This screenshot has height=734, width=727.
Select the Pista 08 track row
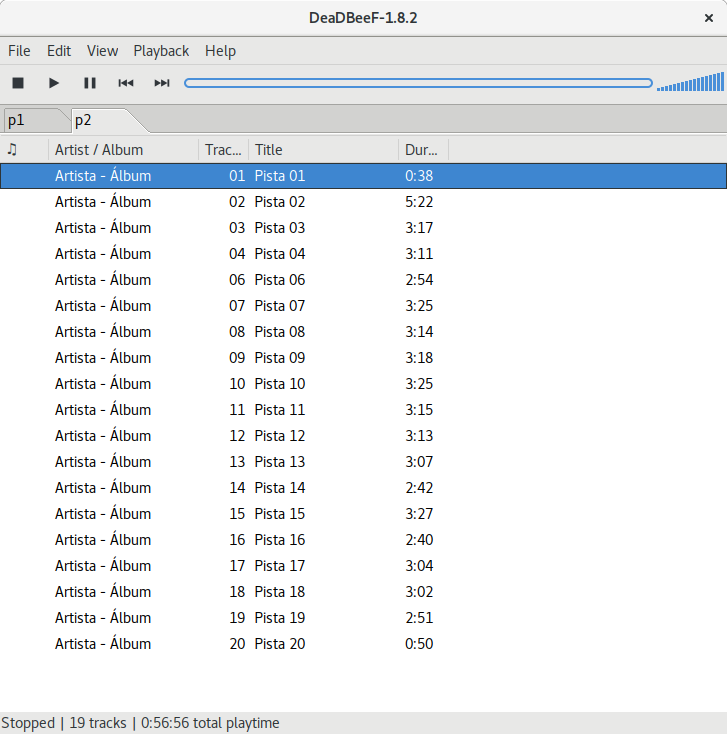(363, 332)
